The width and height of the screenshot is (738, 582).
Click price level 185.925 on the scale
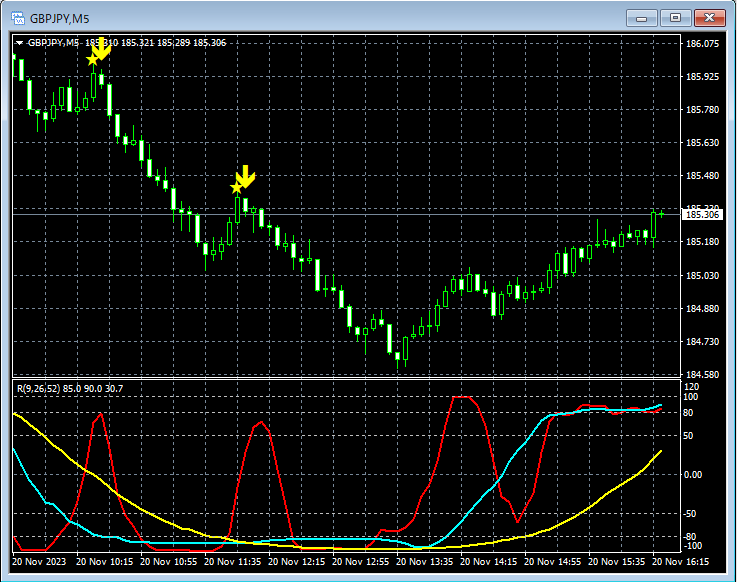[x=702, y=77]
